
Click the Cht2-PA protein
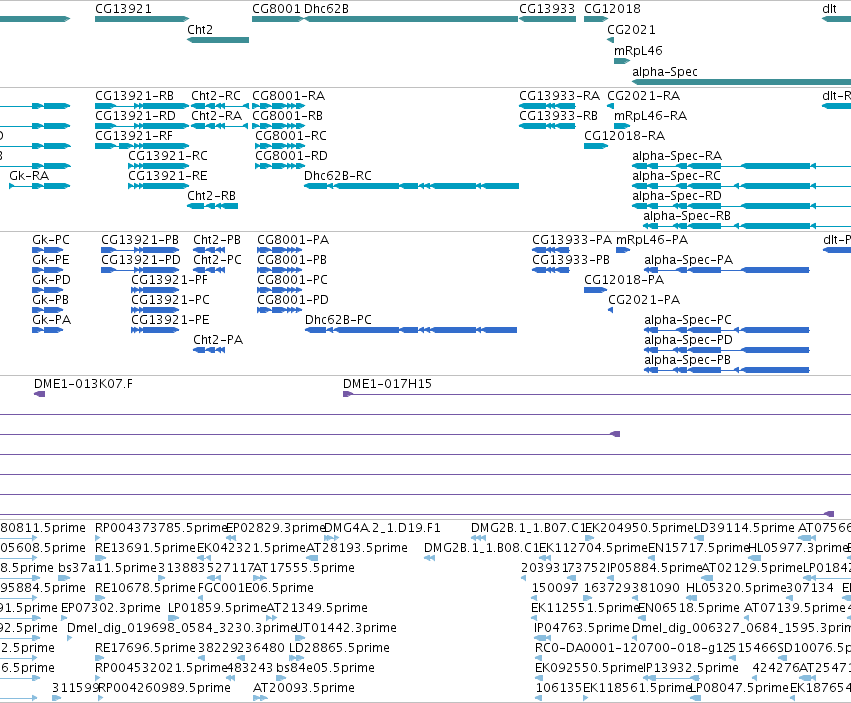pyautogui.click(x=209, y=350)
